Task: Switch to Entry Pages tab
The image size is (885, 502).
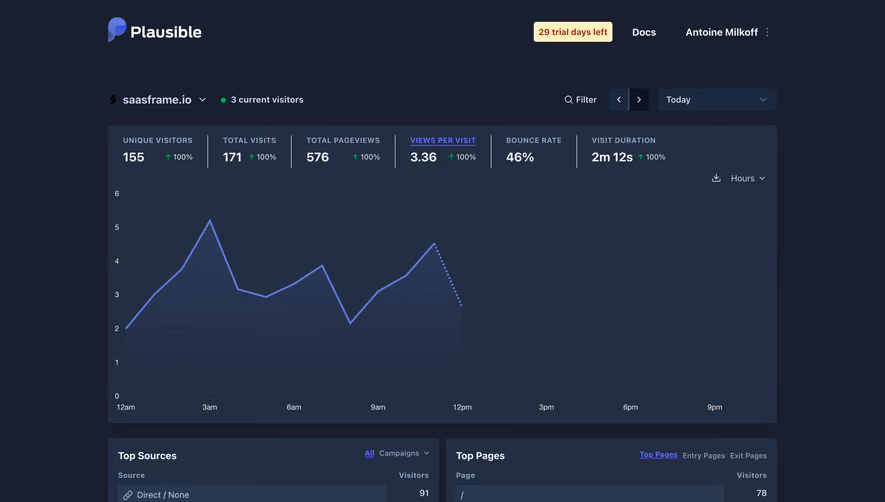Action: click(x=703, y=456)
